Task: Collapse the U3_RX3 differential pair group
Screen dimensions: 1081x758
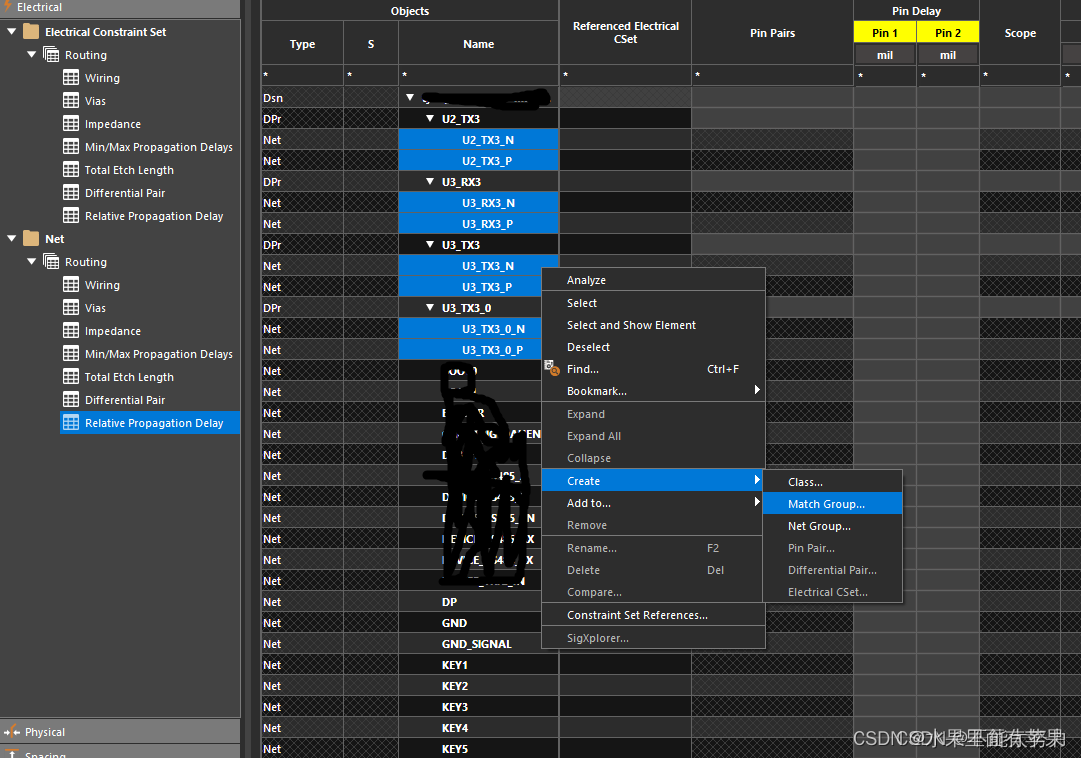Action: (x=430, y=182)
